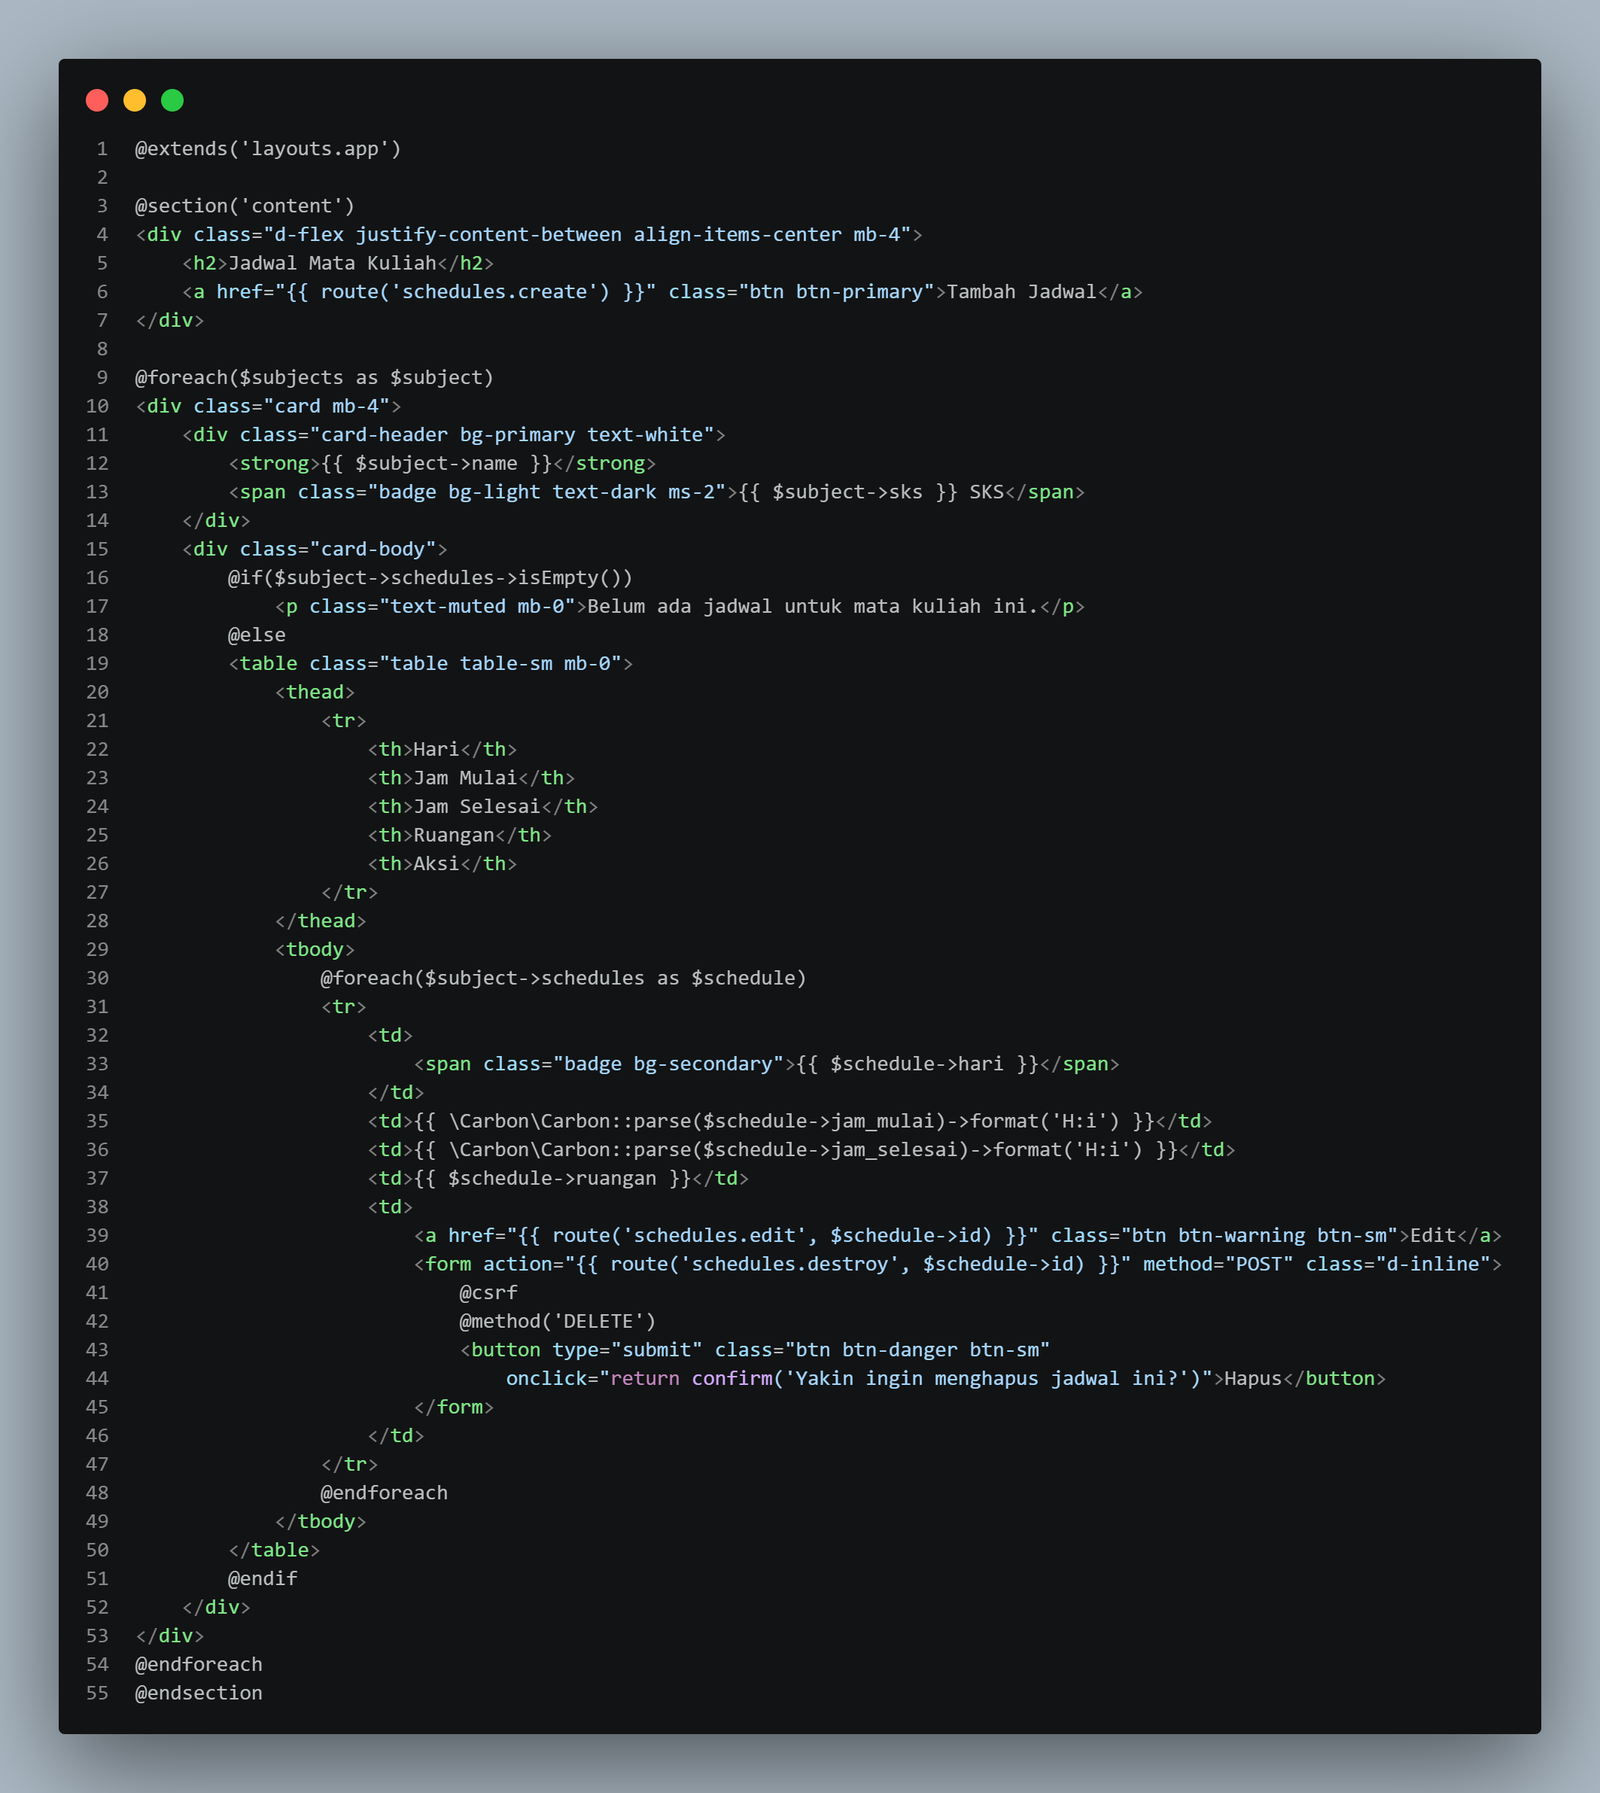Click the 'Tambah Jadwal' link text

tap(1021, 292)
